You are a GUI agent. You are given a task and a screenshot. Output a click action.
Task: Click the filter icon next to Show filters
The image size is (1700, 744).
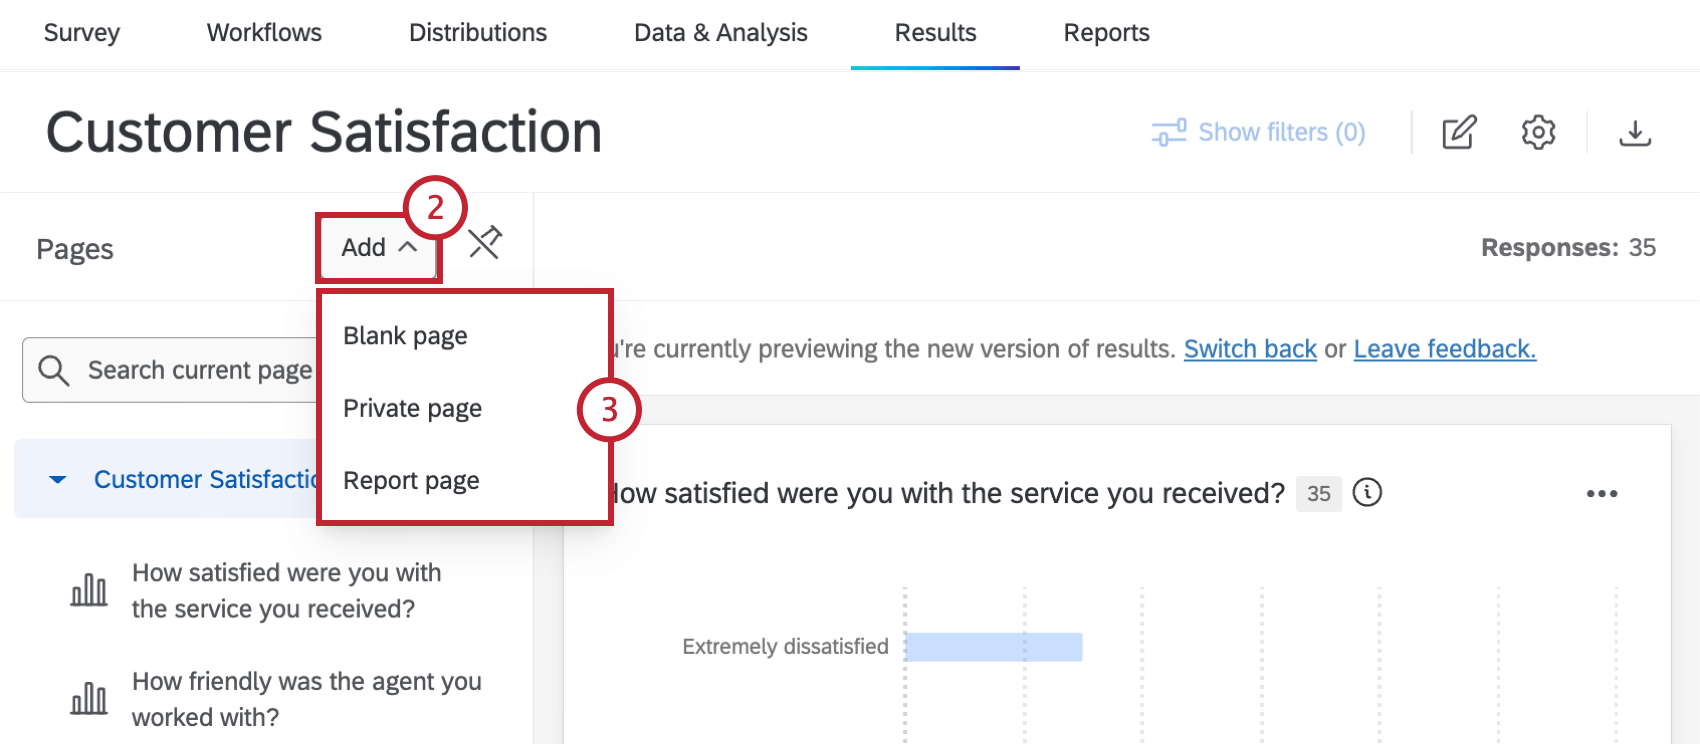(1166, 131)
